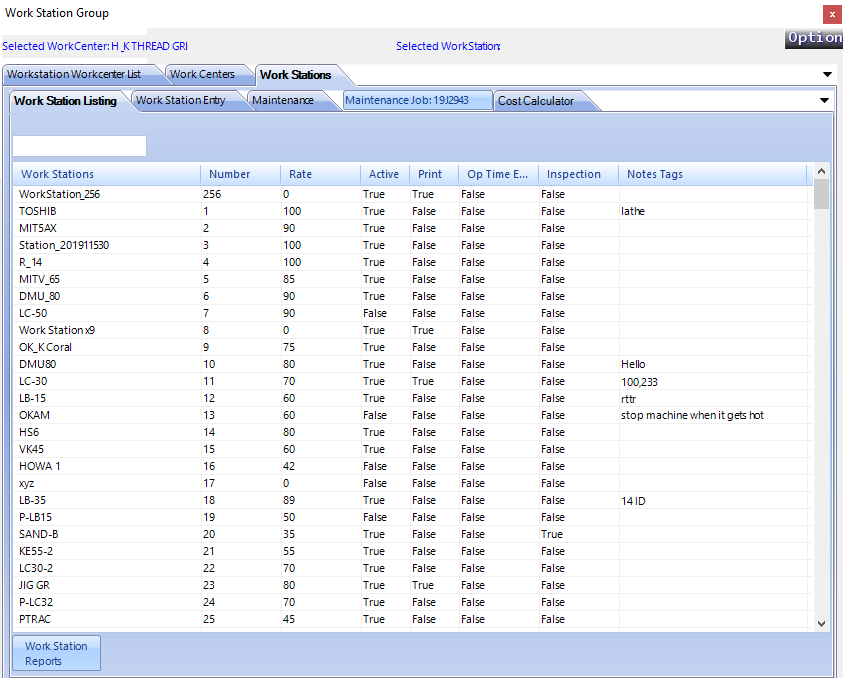Select the OK_K Coral row
Screen dimensions: 843x678
pos(412,347)
